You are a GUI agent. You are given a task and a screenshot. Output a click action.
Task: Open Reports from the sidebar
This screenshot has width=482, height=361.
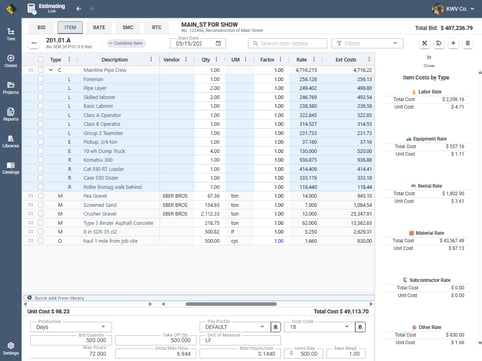11,114
